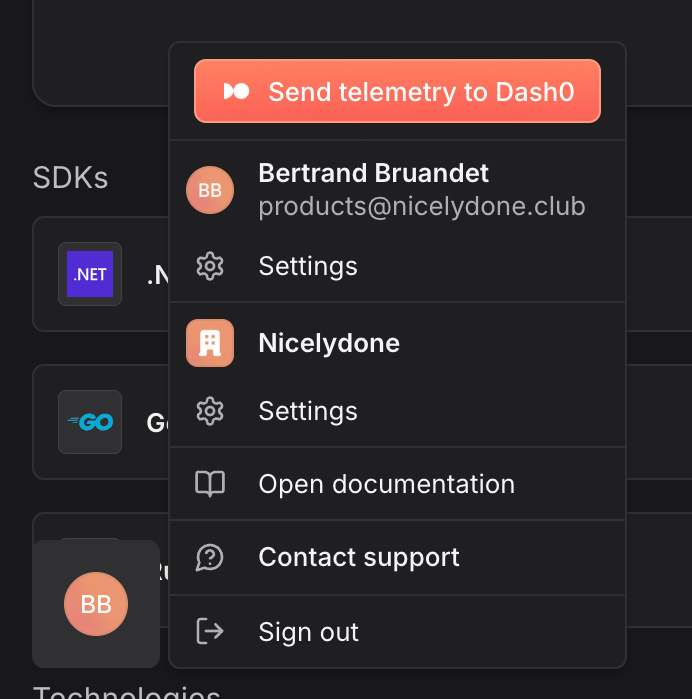The image size is (692, 699).
Task: Click the products@nicelydone.club email text
Action: (x=421, y=206)
